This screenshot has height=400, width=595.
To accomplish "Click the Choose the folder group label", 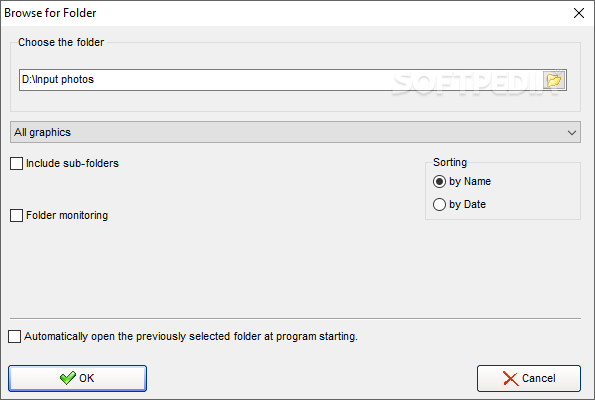I will click(x=61, y=42).
